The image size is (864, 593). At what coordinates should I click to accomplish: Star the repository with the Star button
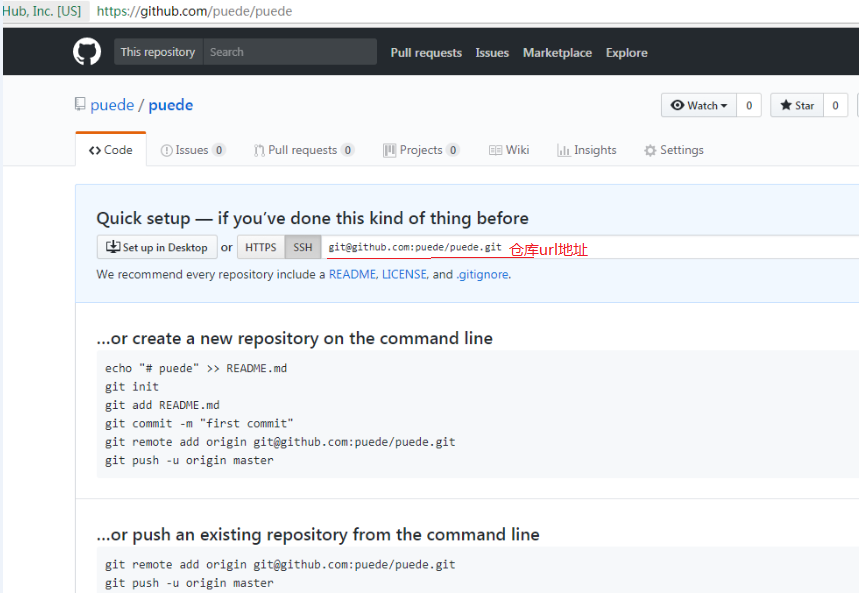click(x=797, y=105)
